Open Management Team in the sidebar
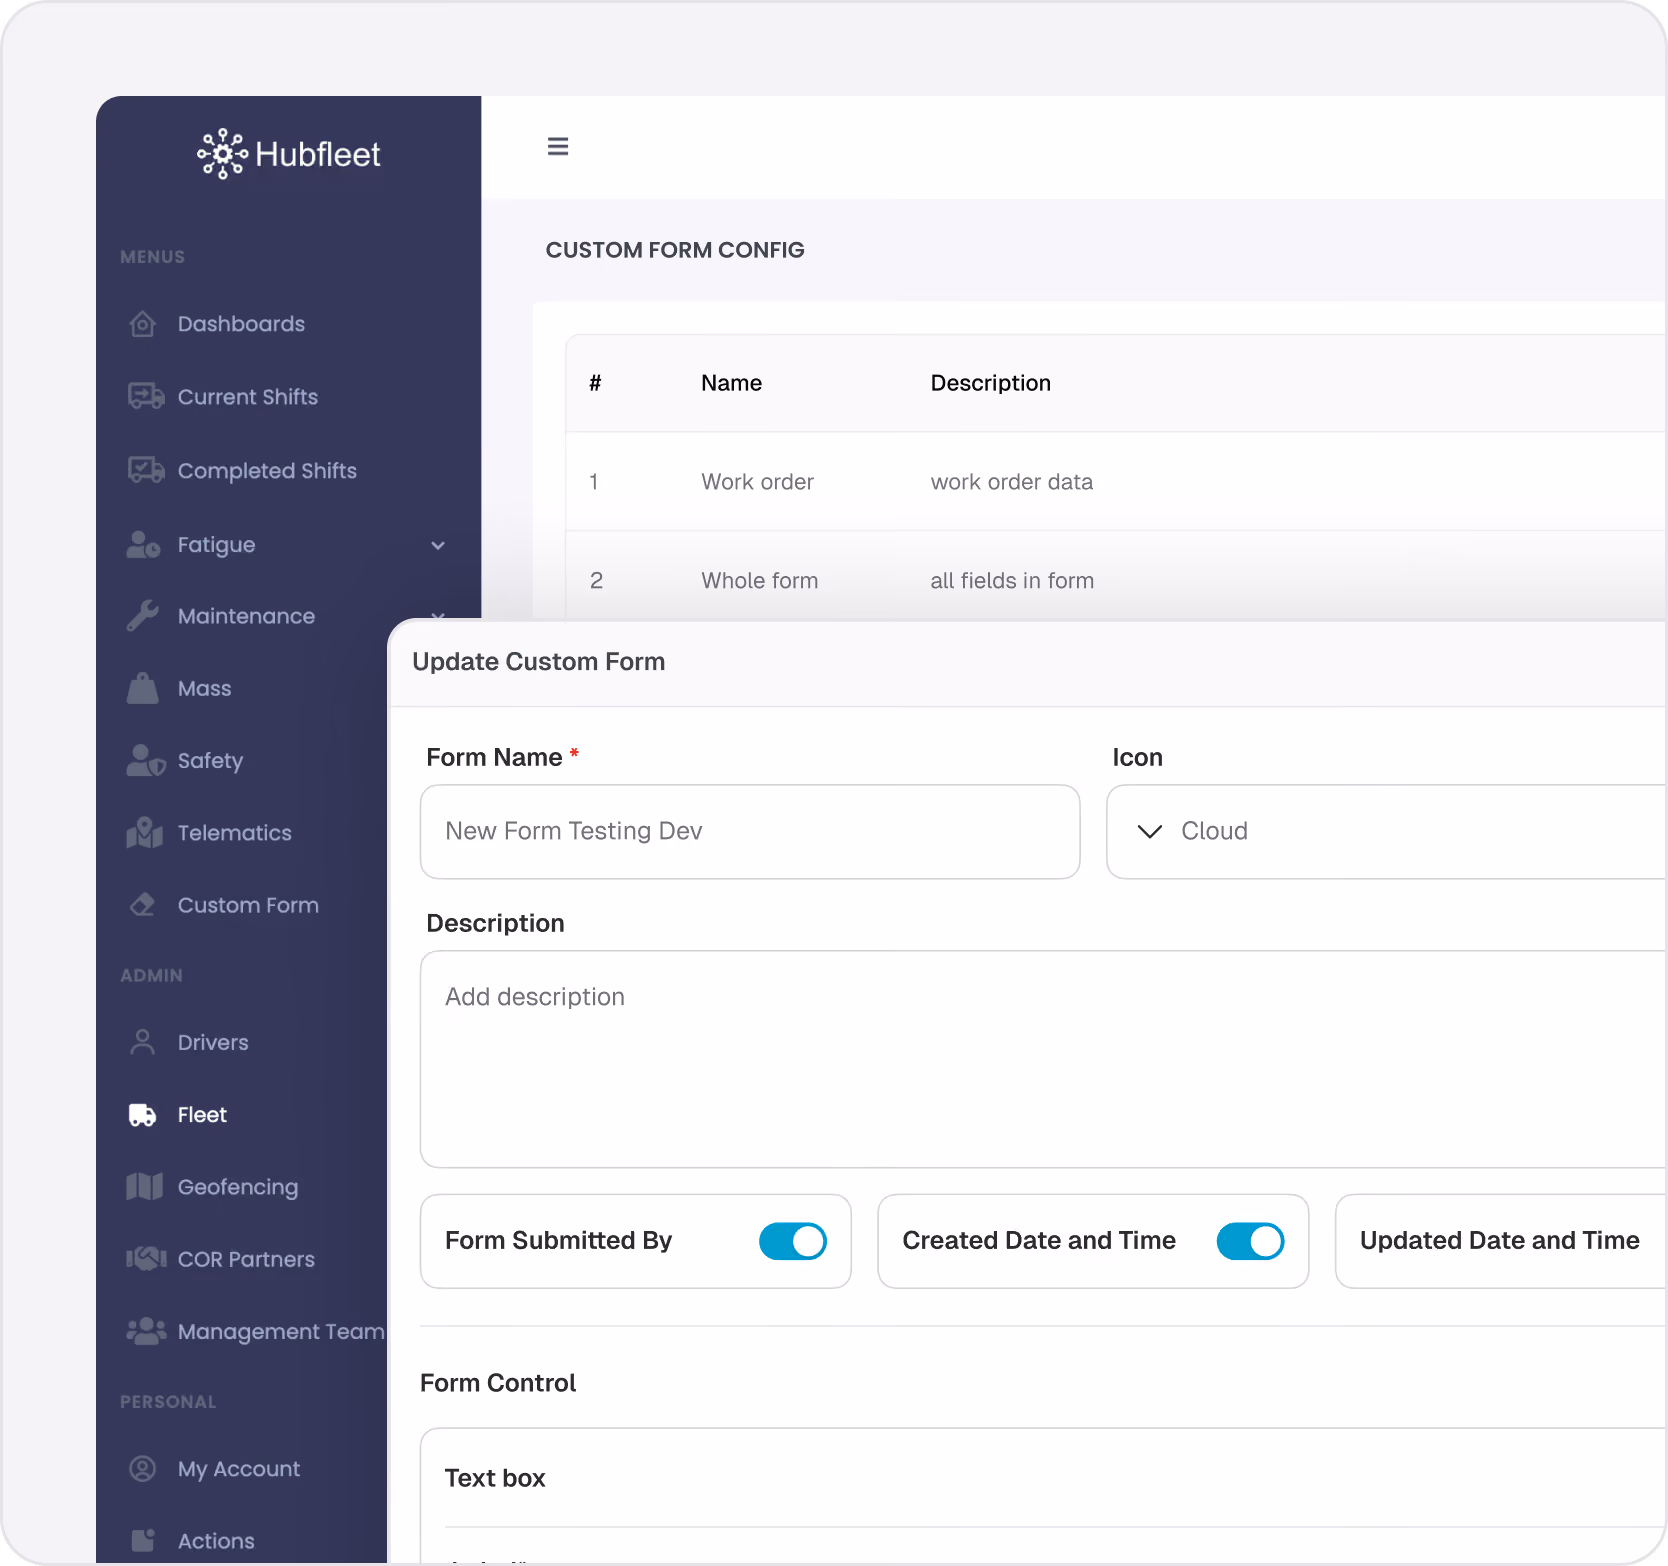 pyautogui.click(x=281, y=1331)
